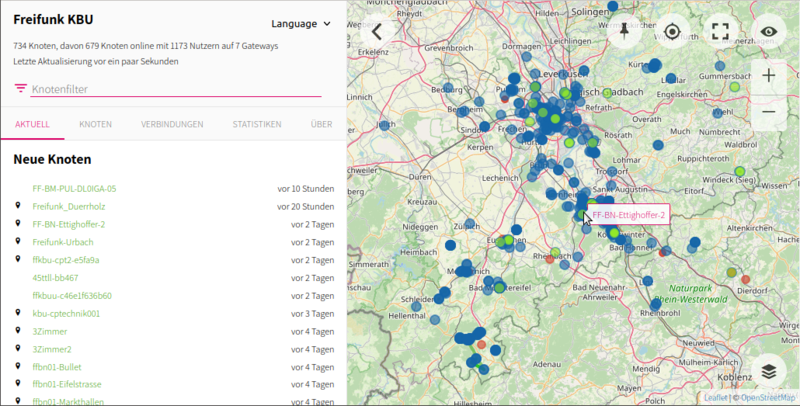This screenshot has width=800, height=406.
Task: Click the pin location marker icon
Action: [x=624, y=31]
